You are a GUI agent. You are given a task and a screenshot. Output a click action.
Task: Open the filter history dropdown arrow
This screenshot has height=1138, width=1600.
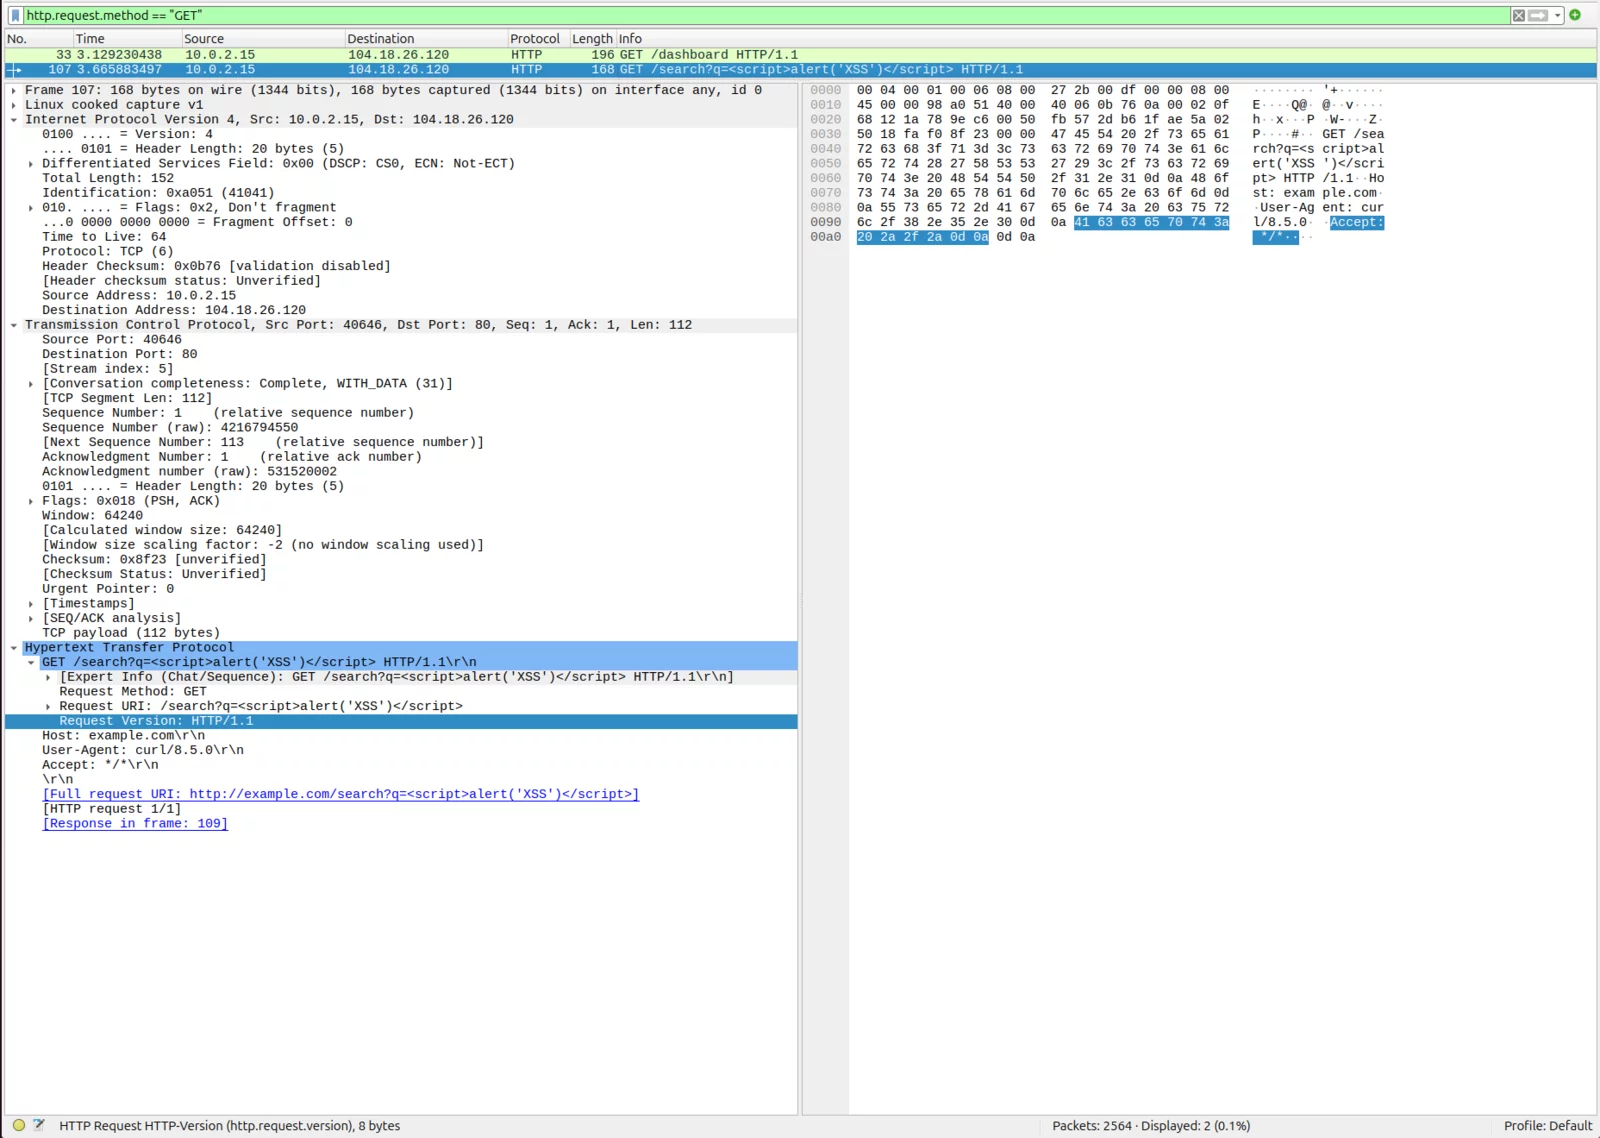(1557, 15)
